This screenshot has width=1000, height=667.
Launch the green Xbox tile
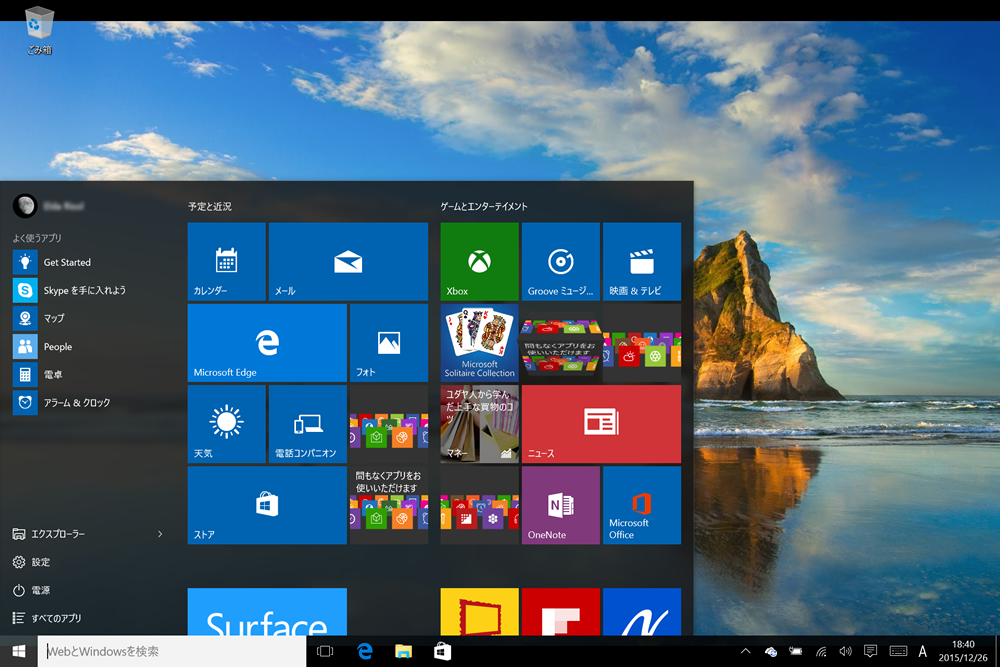click(480, 261)
